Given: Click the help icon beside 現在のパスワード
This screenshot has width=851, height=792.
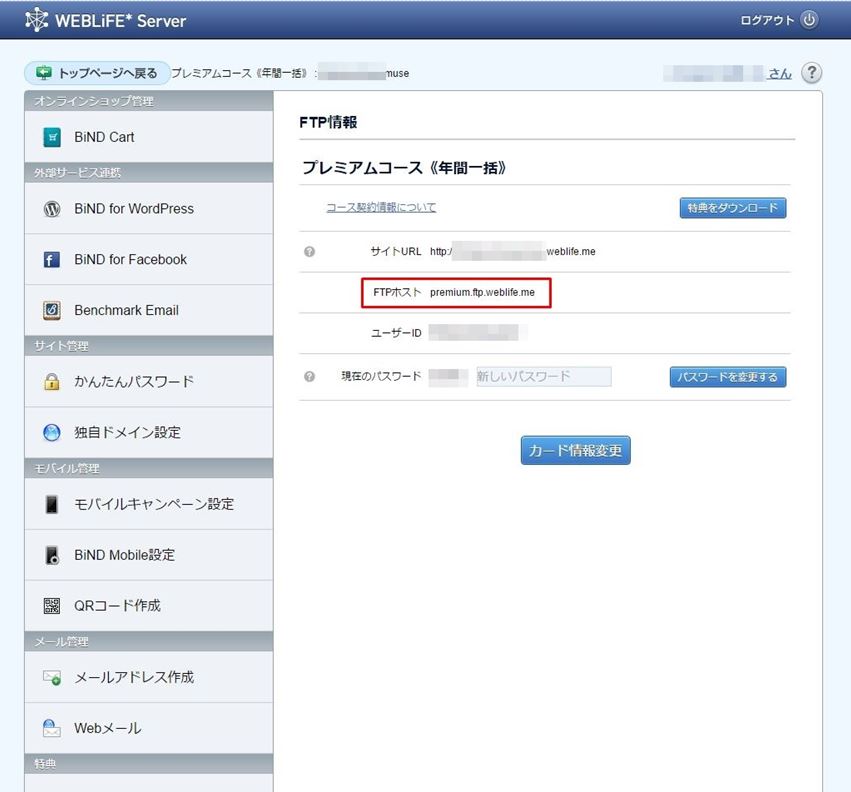Looking at the screenshot, I should tap(309, 376).
